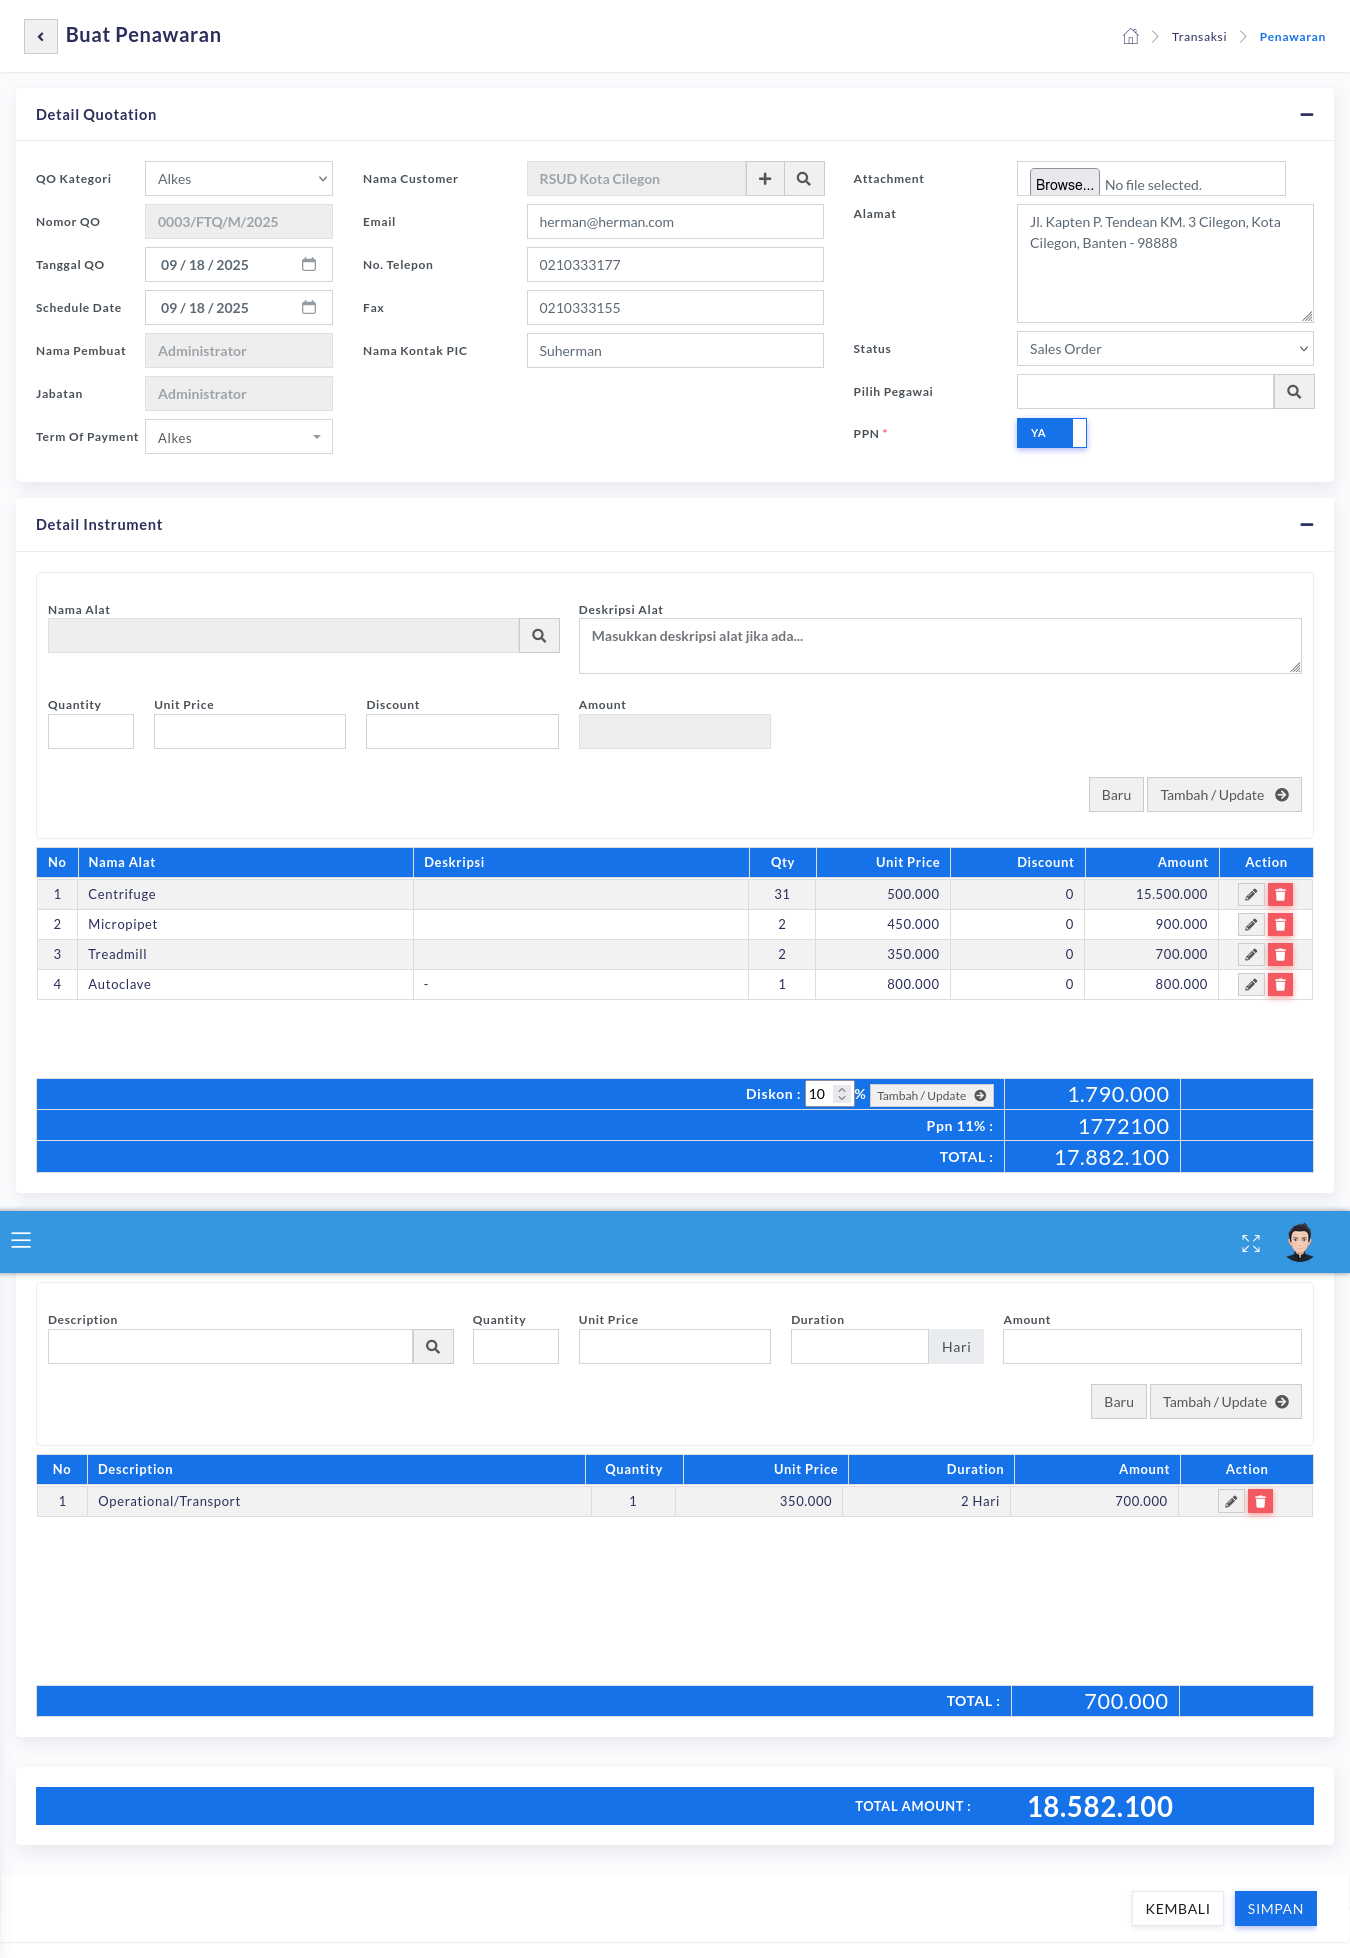Click Tambah / Update in instrument form
This screenshot has height=1958, width=1350.
click(x=1224, y=795)
